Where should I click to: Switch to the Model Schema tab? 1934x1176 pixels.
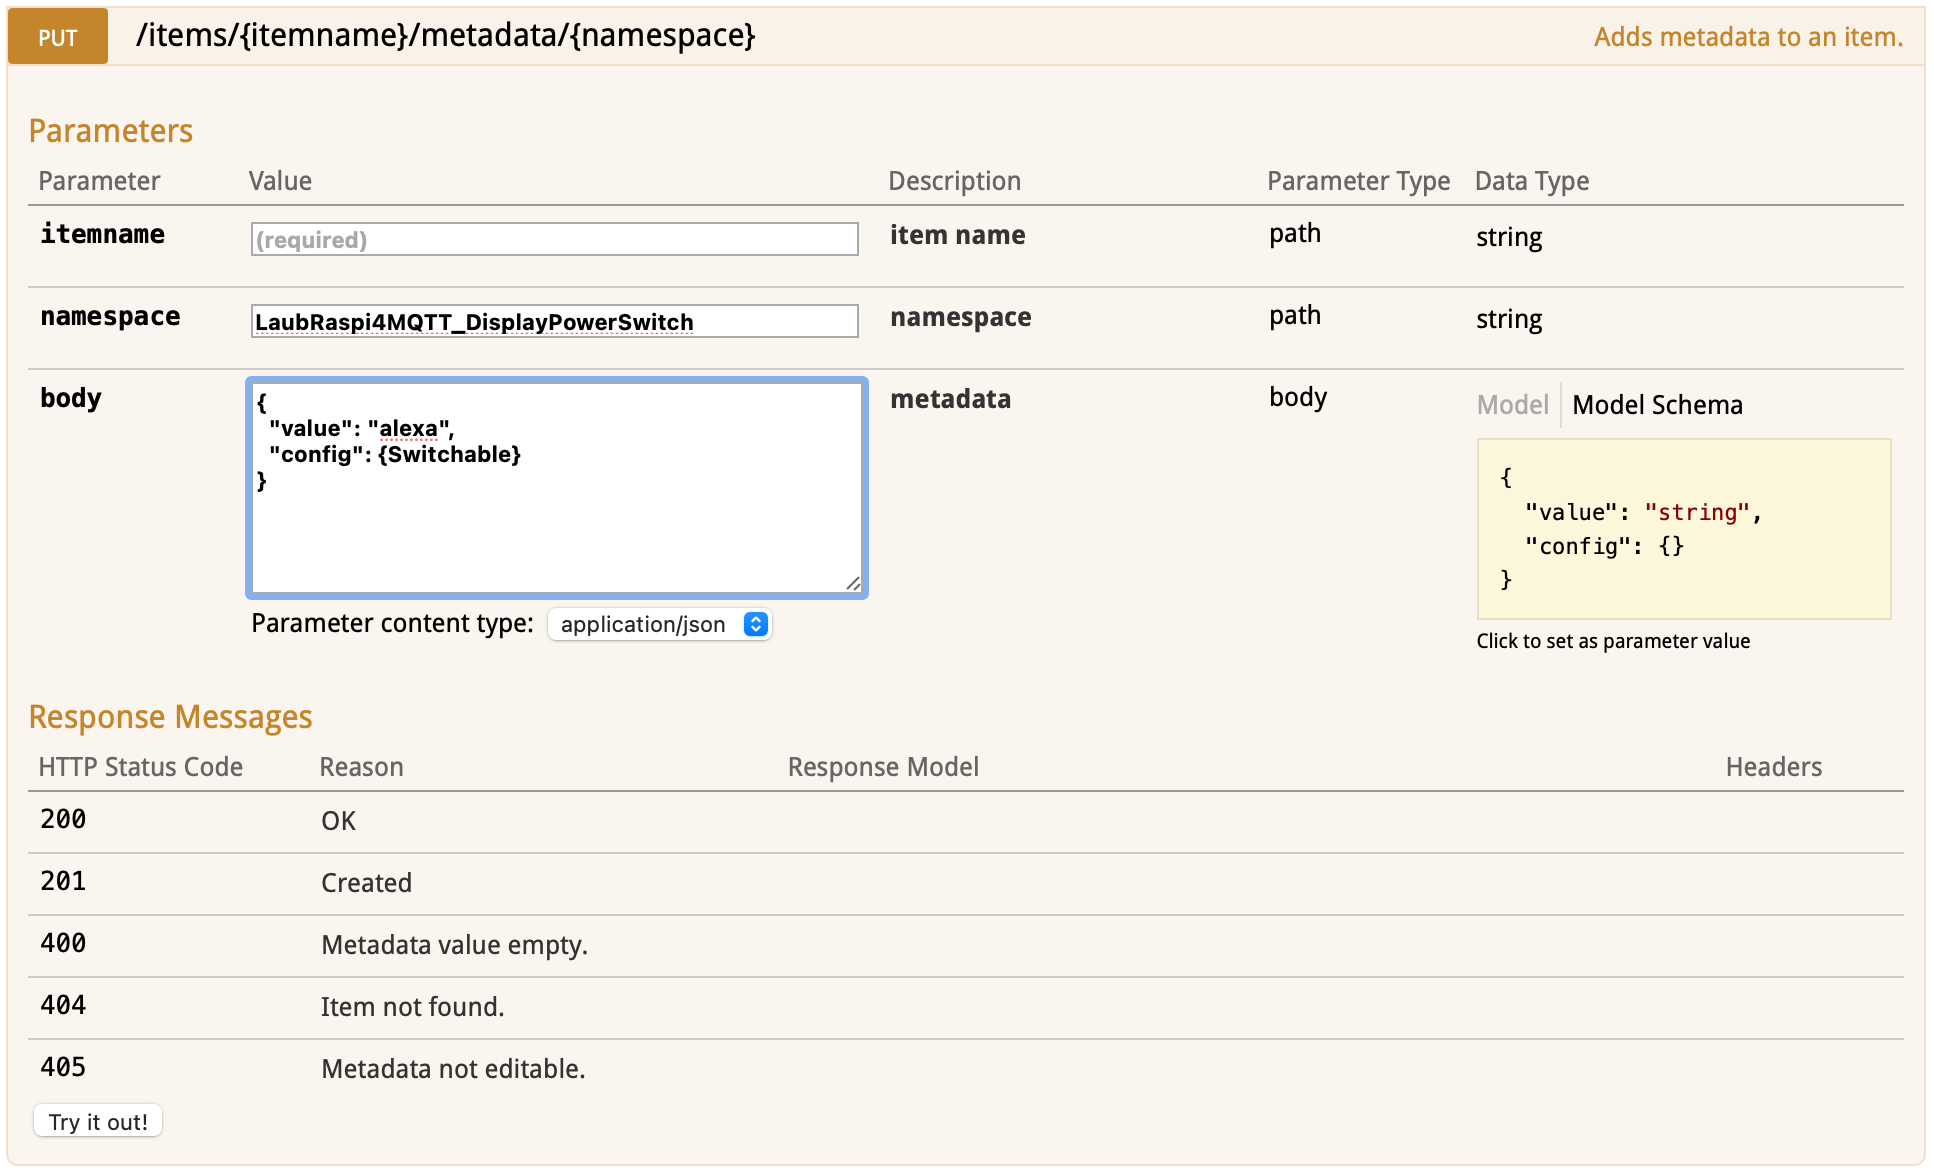1657,405
